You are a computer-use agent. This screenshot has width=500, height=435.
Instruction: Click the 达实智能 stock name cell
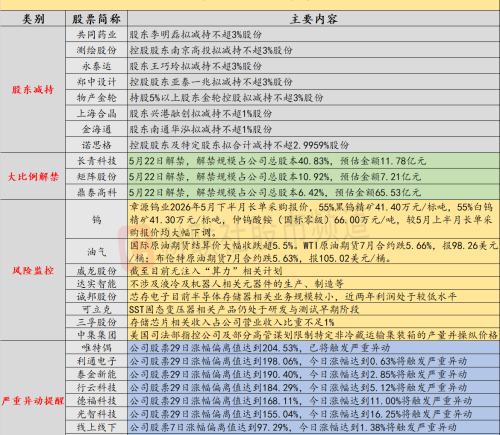coord(96,283)
